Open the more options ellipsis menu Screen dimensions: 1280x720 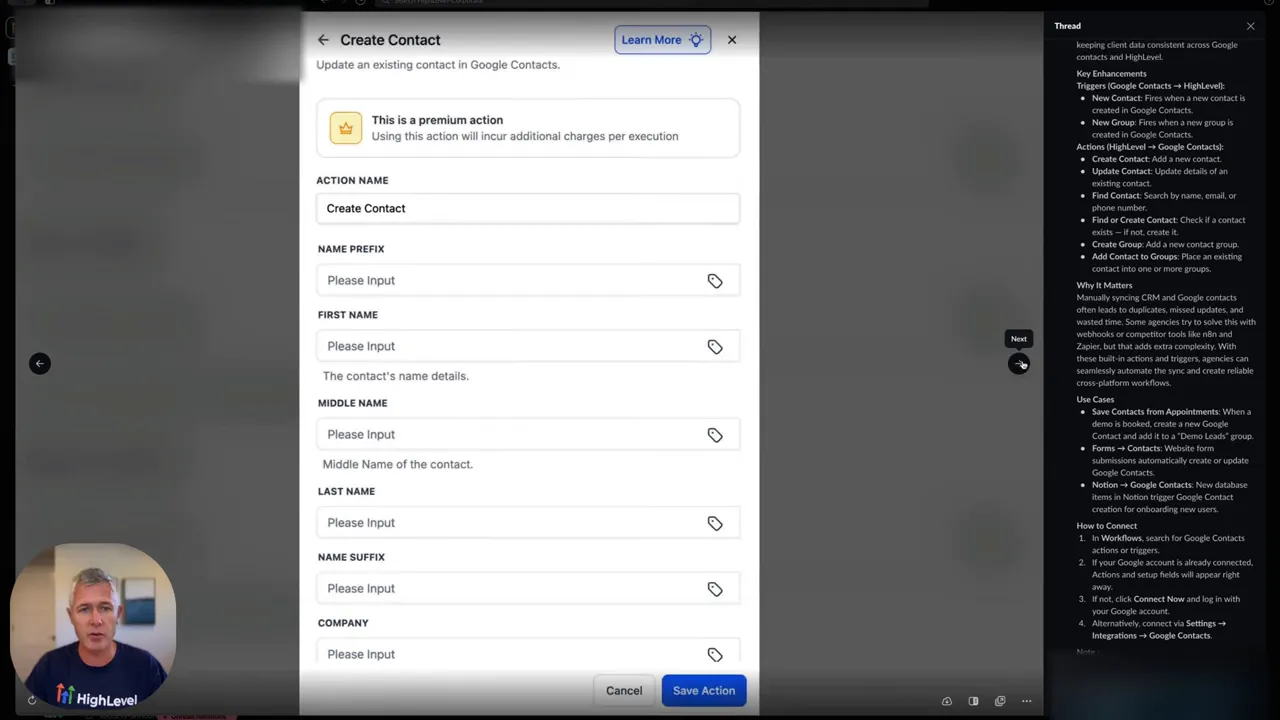tap(1026, 701)
